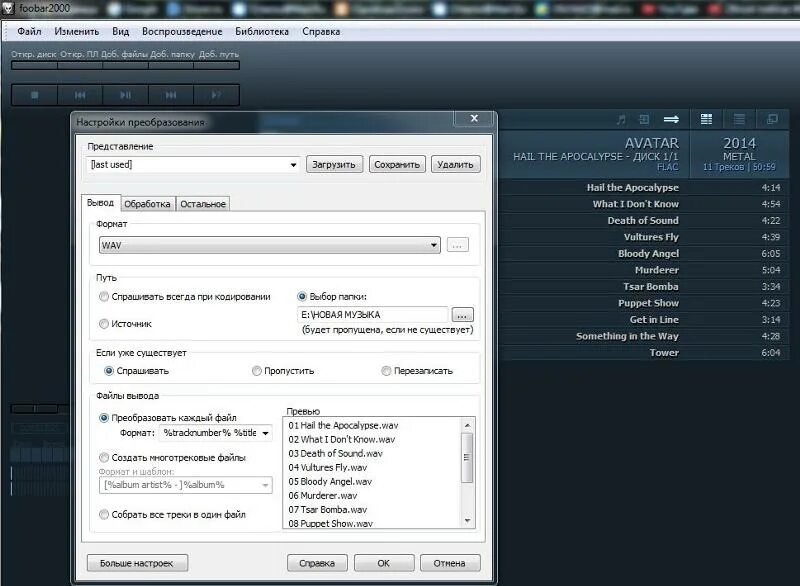The image size is (800, 586).
Task: Open the format settings ellipsis button
Action: point(458,245)
